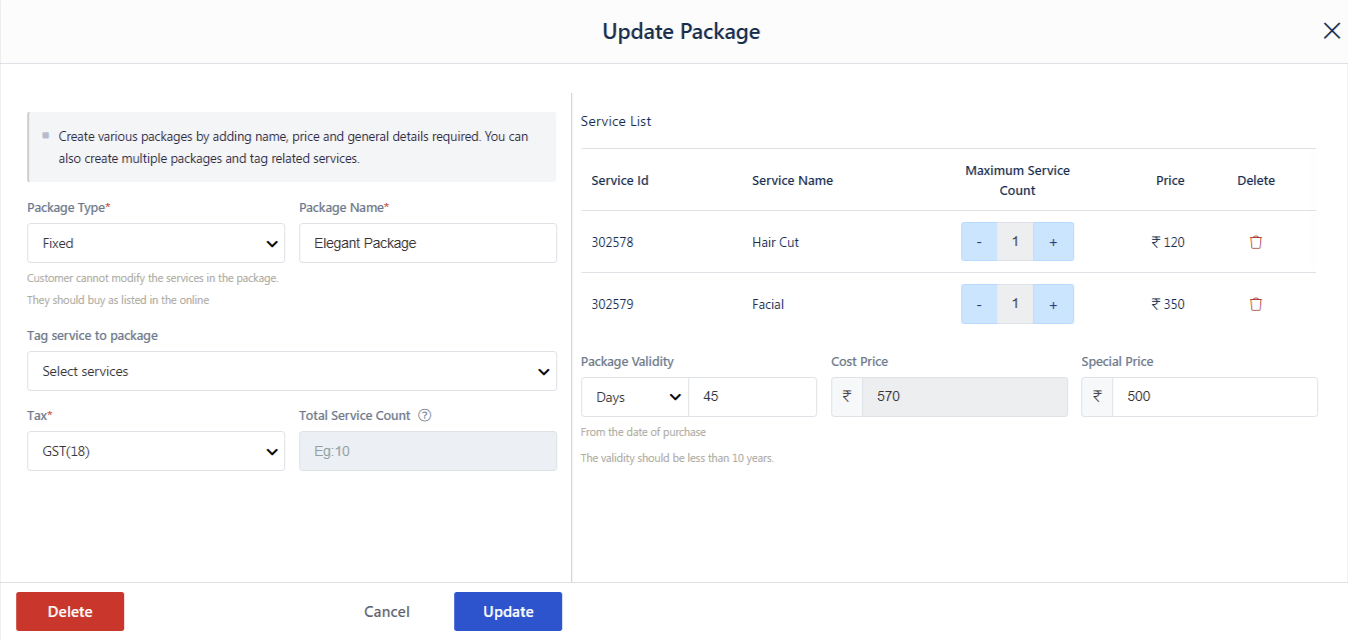Click the ₹ 350 price cell

pos(1168,304)
